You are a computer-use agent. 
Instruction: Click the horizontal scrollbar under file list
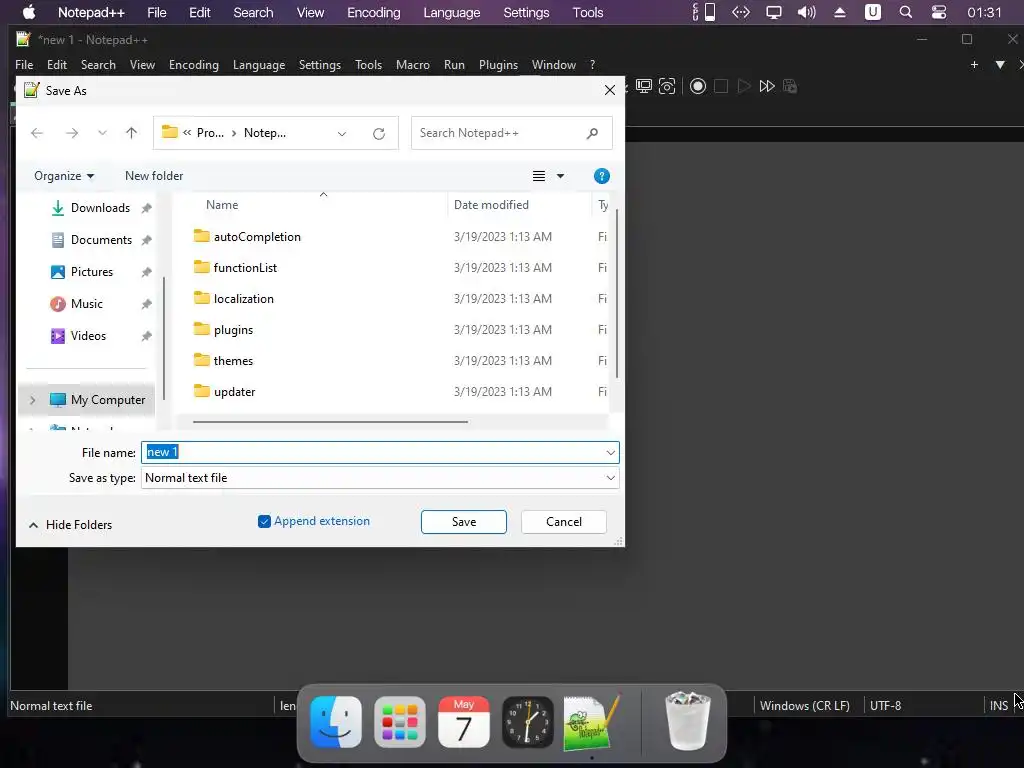330,422
